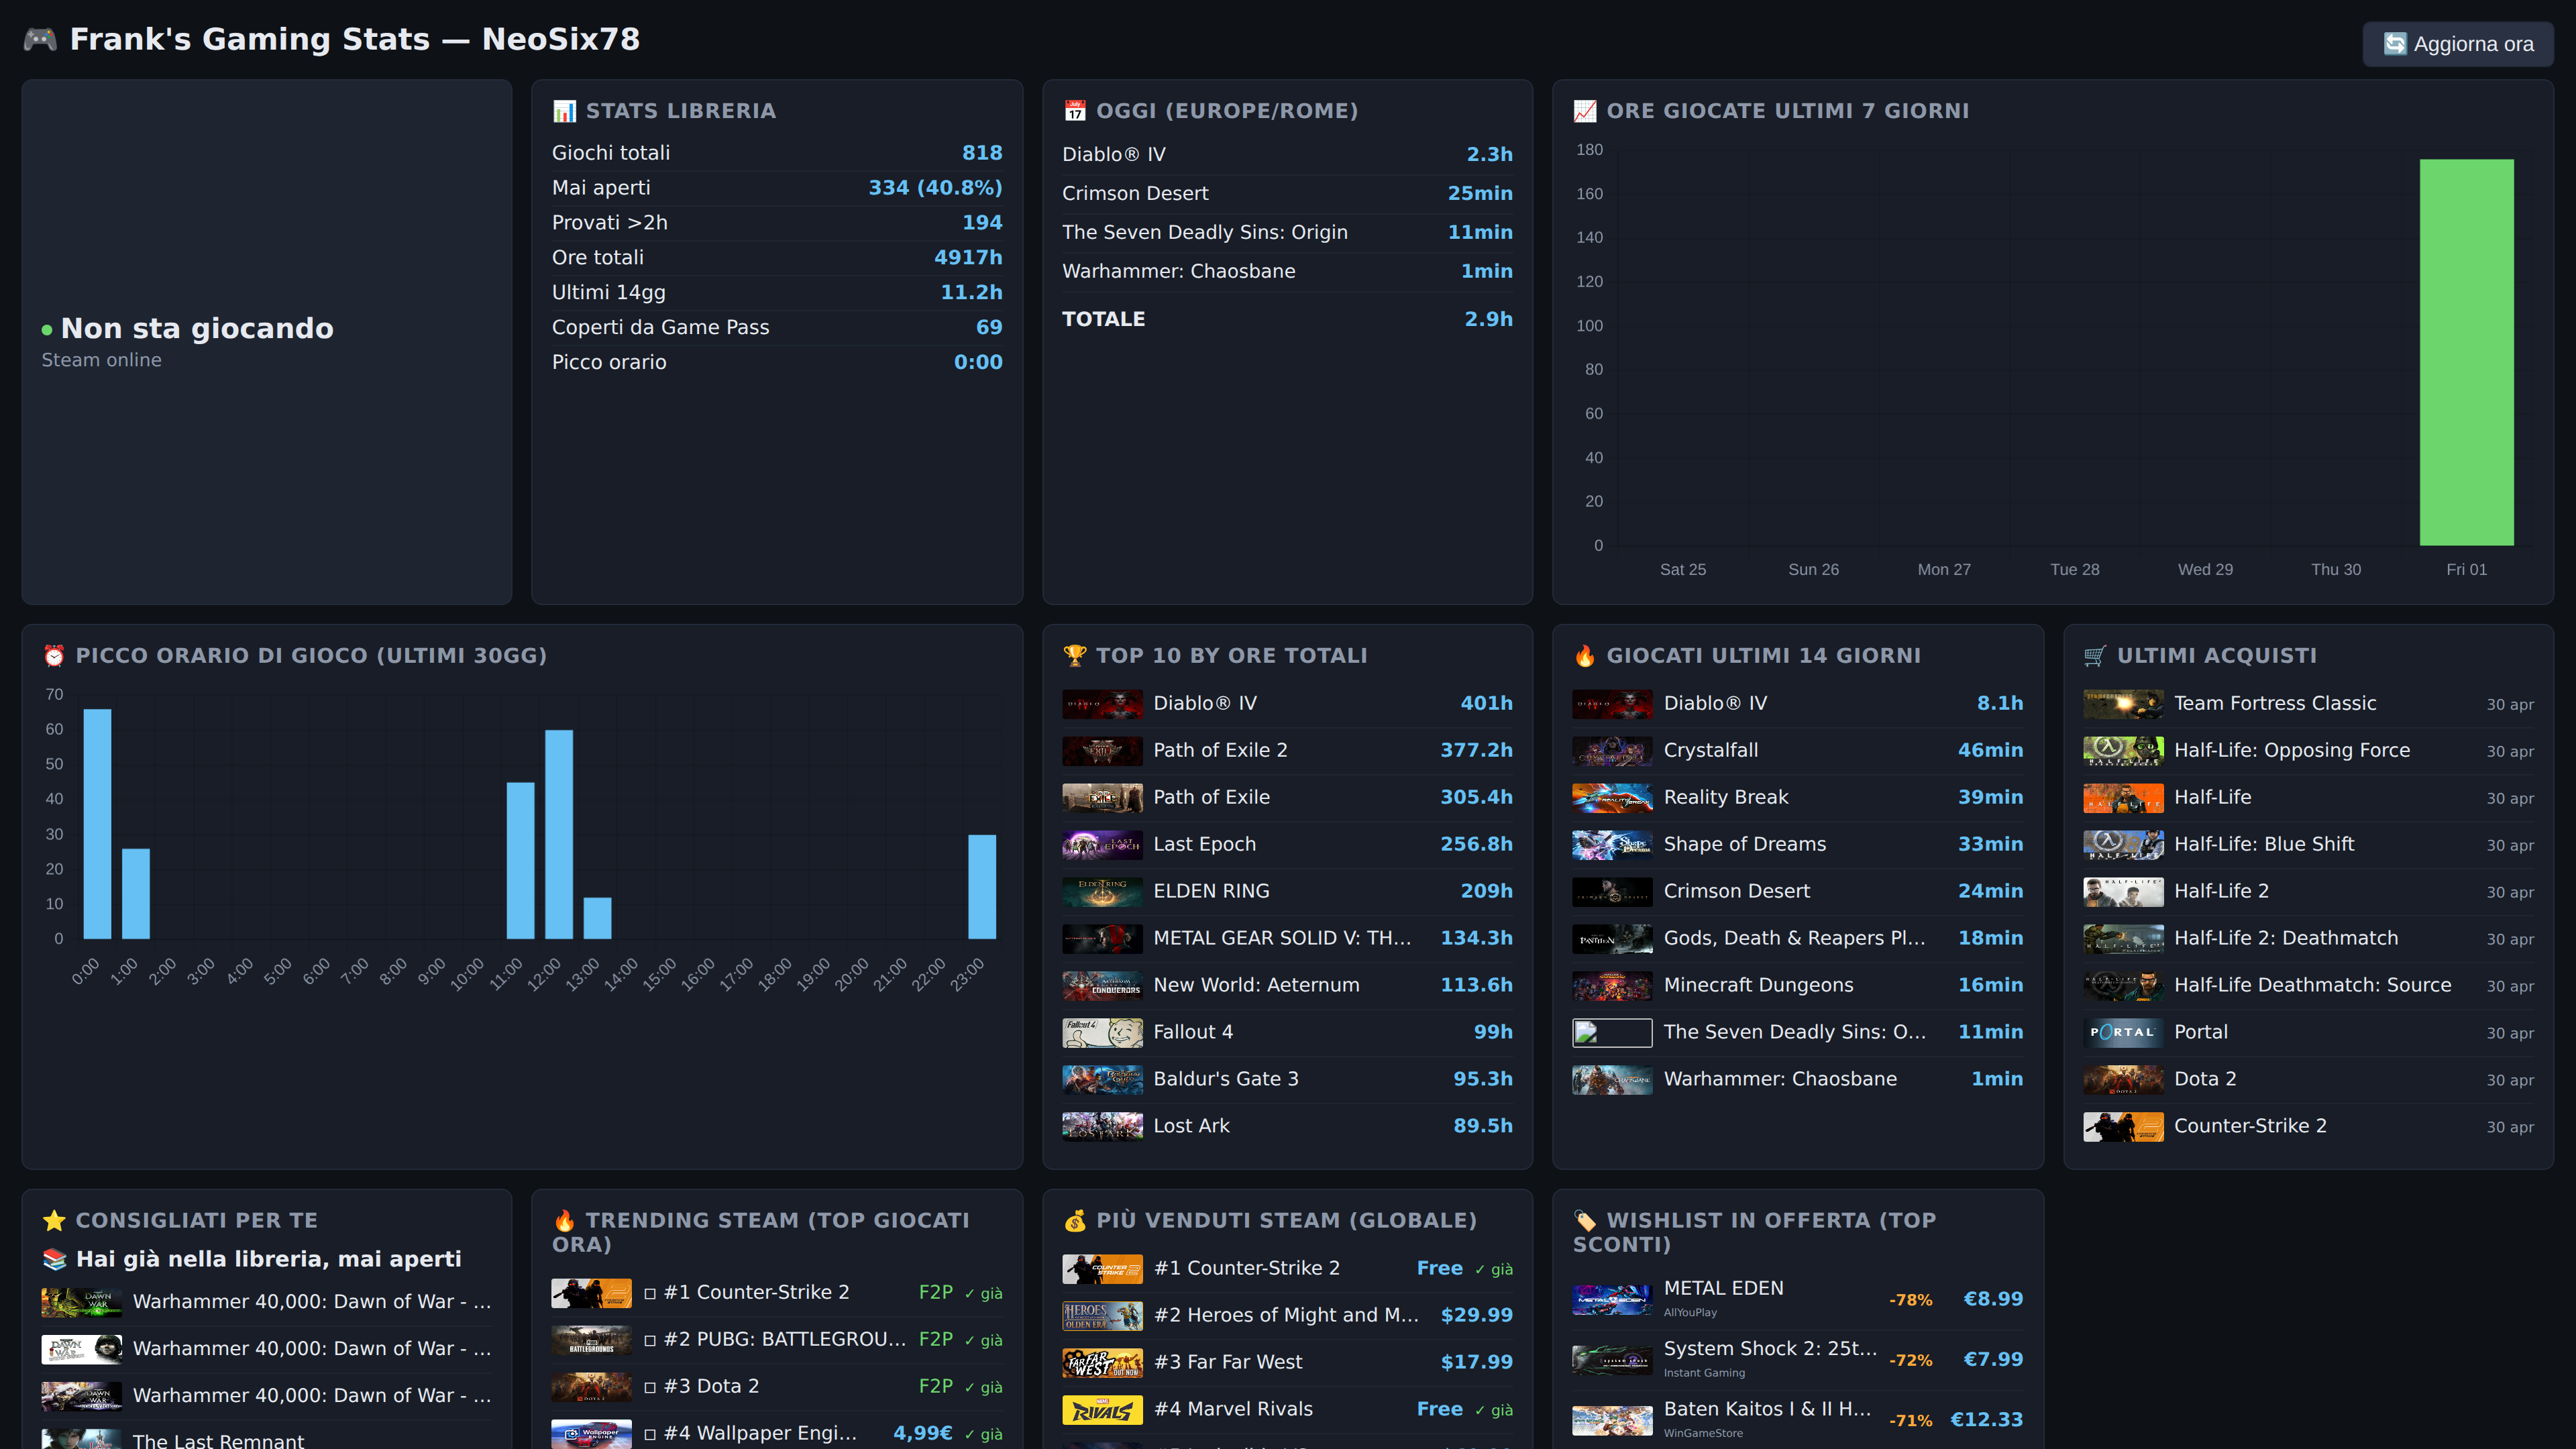Open the Crystalfall thumbnail in recent games

(x=1612, y=751)
